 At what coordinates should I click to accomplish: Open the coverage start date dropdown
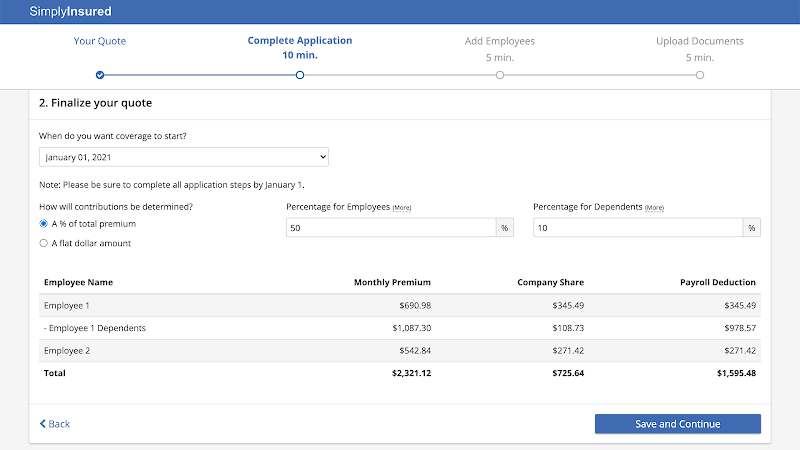point(184,157)
